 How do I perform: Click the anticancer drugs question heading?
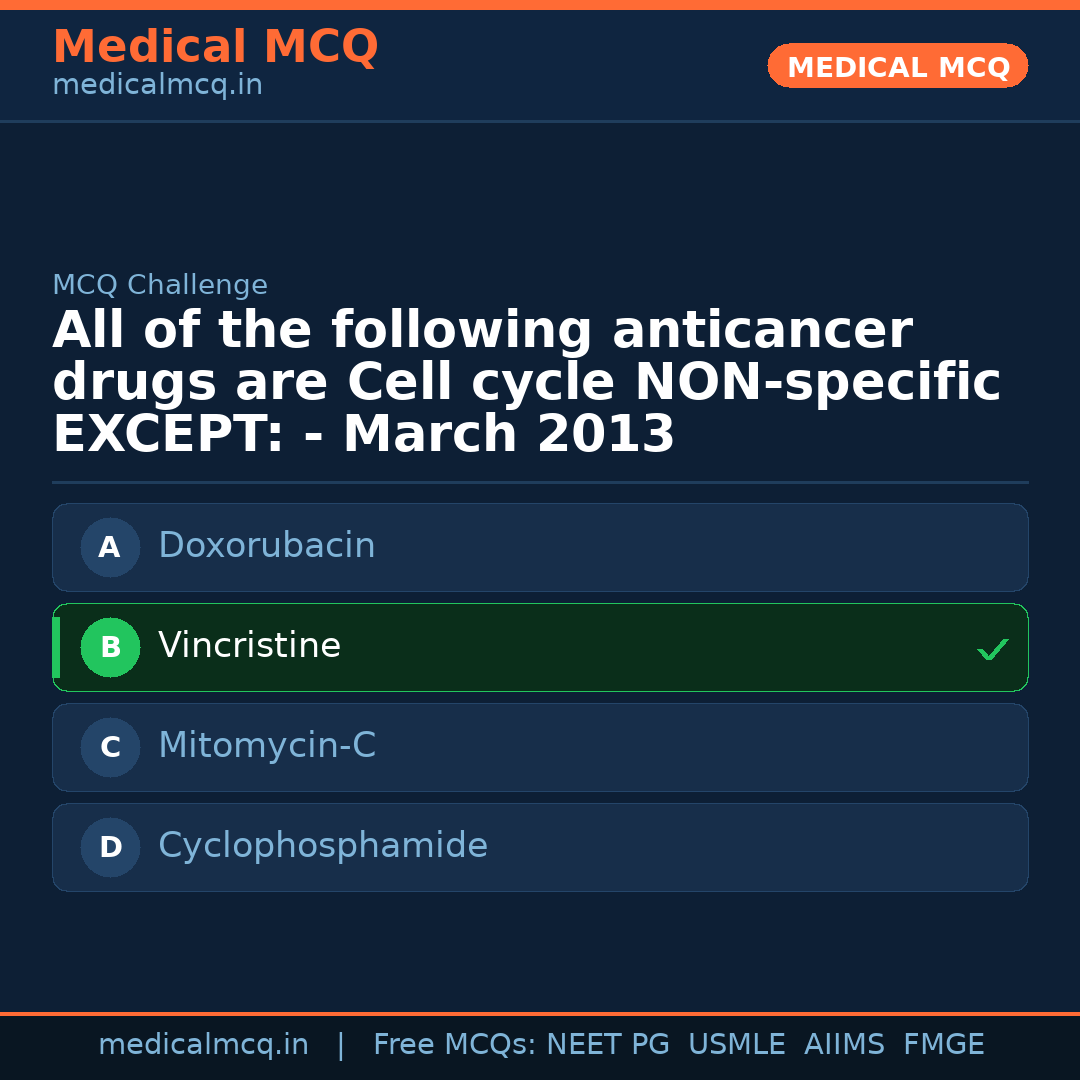pos(526,383)
